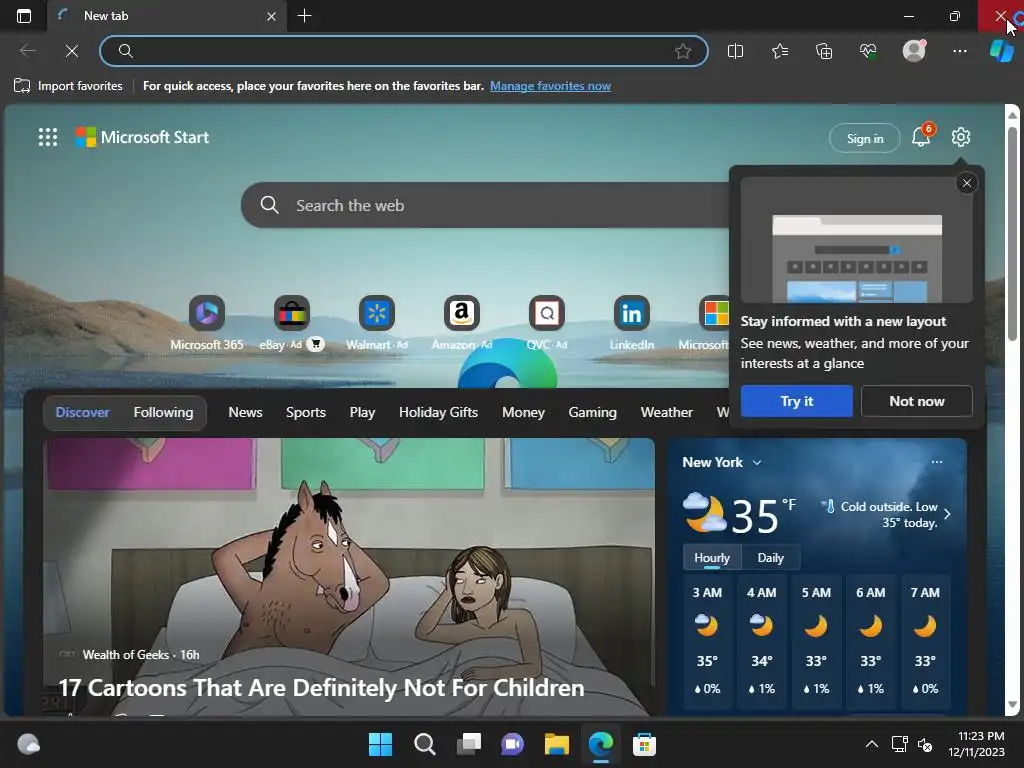The height and width of the screenshot is (768, 1024).
Task: Click Import favorites in favorites bar
Action: click(x=68, y=86)
